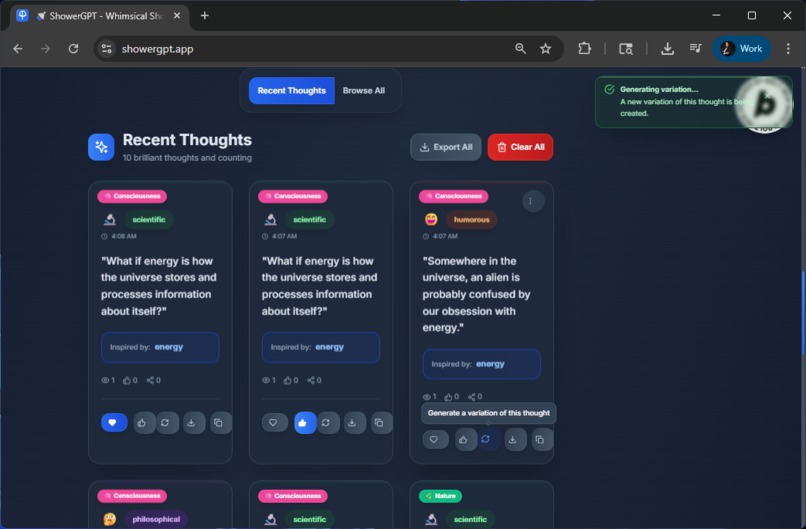The image size is (806, 529).
Task: Click the "10 brilliant thoughts and counting" subtitle
Action: tap(187, 158)
